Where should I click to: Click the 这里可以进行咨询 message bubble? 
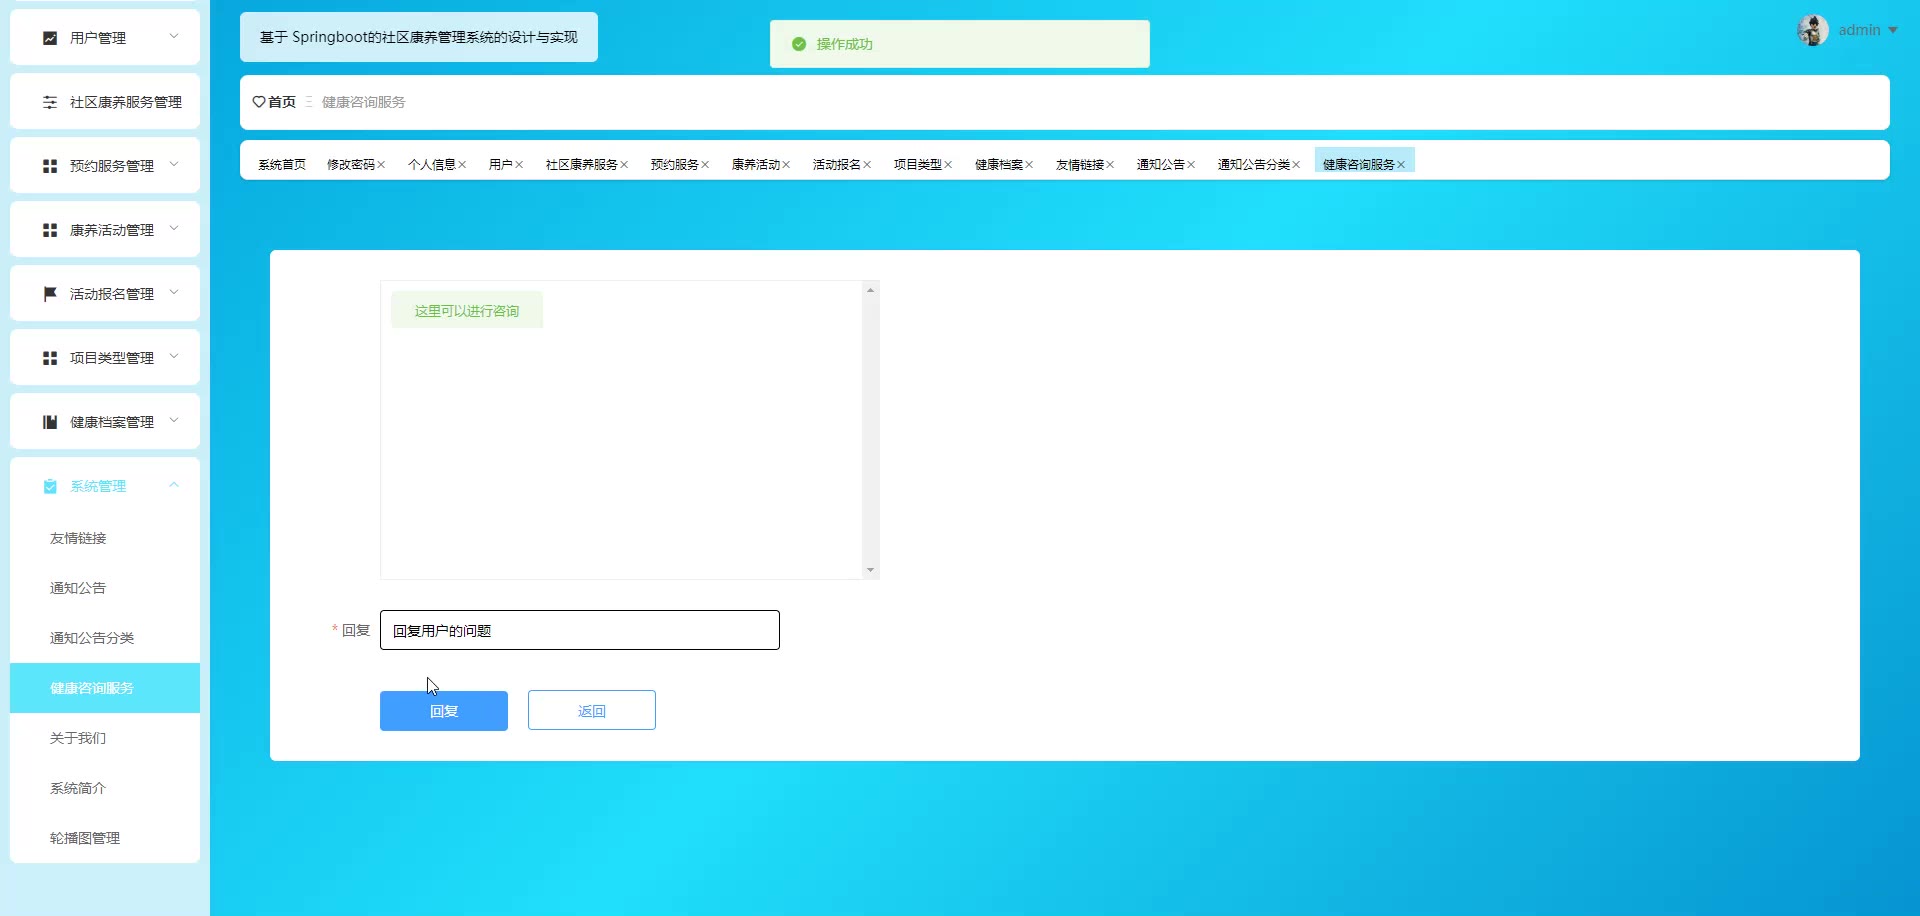tap(467, 310)
